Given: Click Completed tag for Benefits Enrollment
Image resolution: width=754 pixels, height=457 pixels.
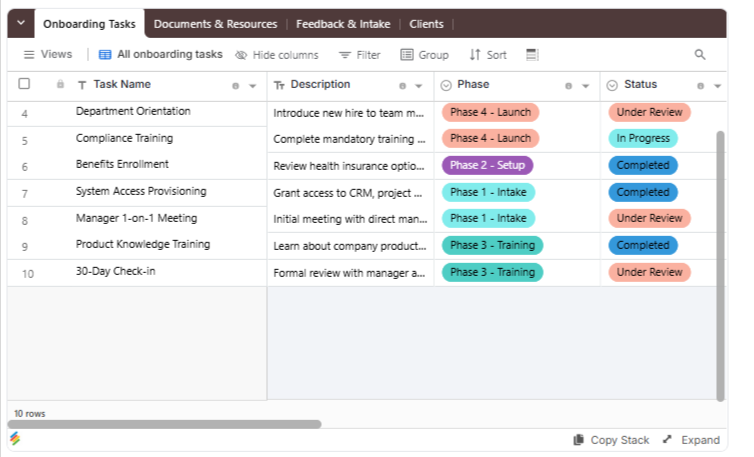Looking at the screenshot, I should tap(643, 165).
